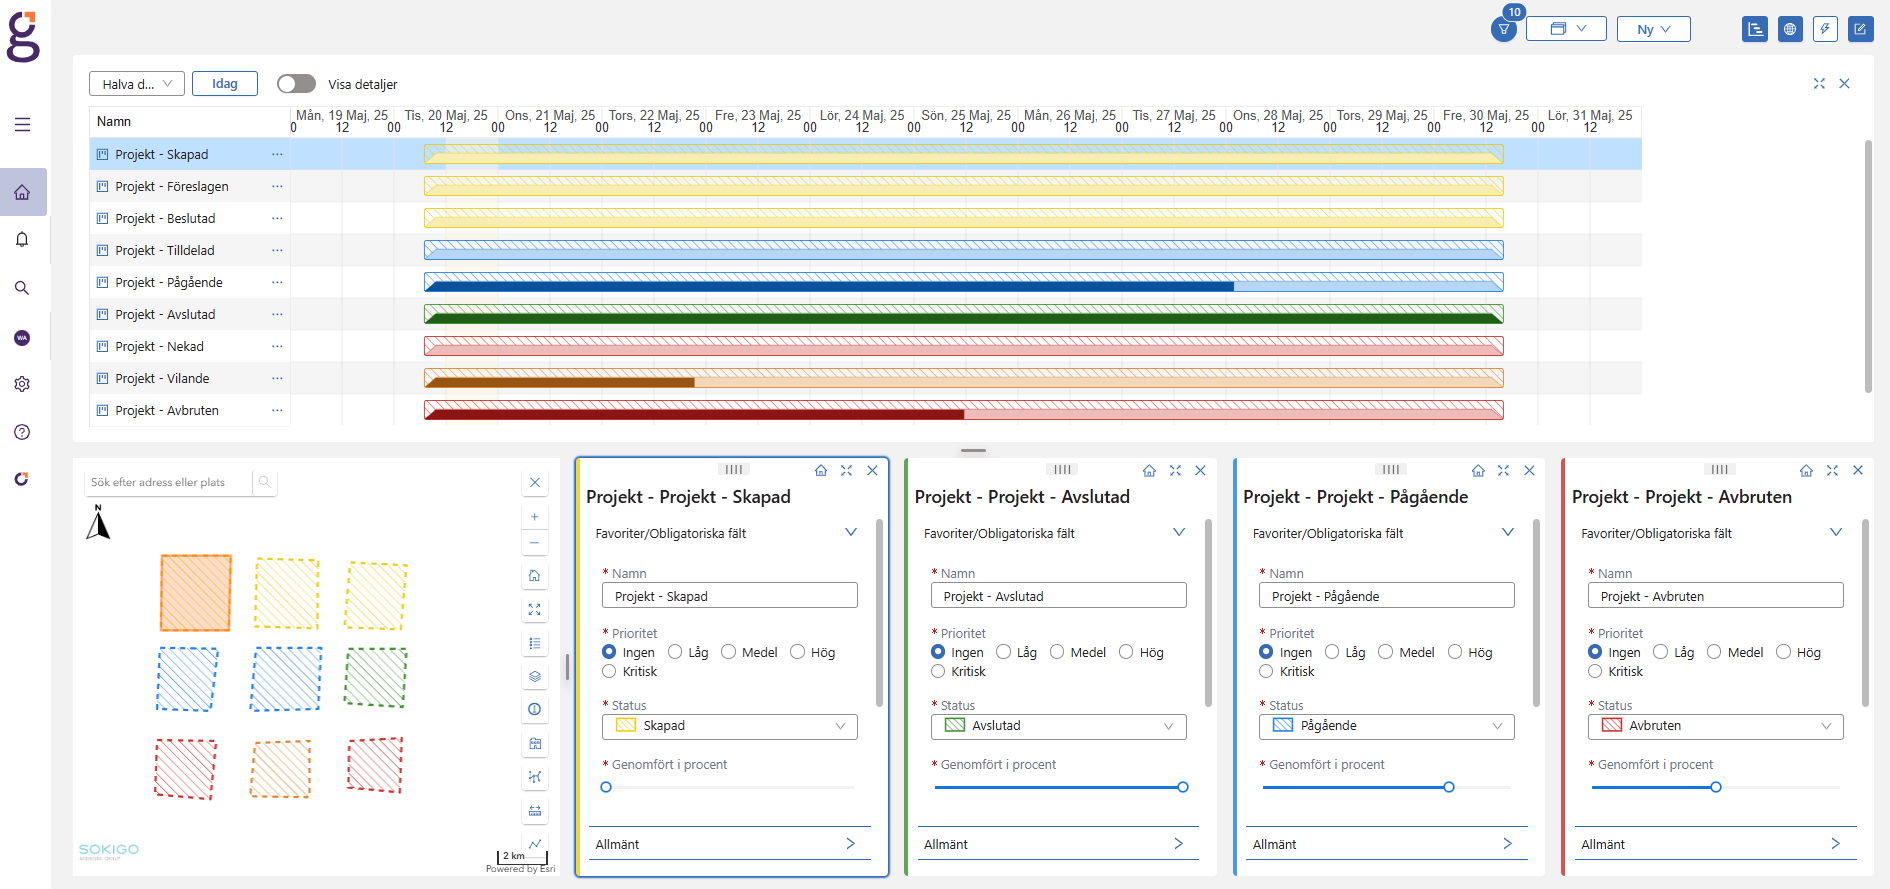Image resolution: width=1890 pixels, height=889 pixels.
Task: Open notifications bell in left sidebar
Action: [x=22, y=240]
